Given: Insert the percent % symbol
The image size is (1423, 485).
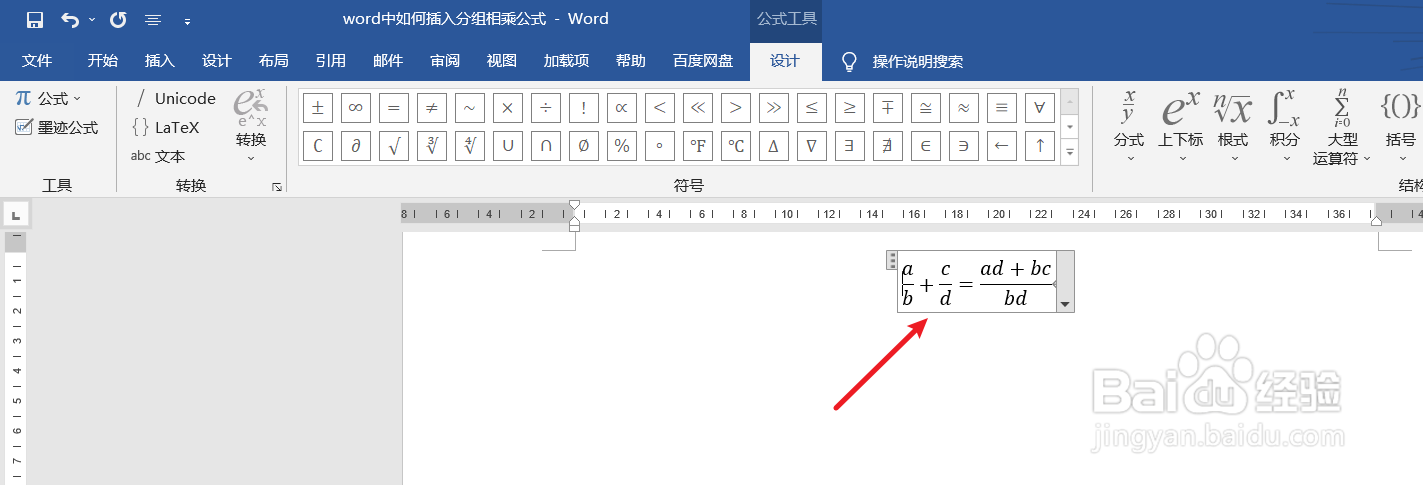Looking at the screenshot, I should (622, 146).
